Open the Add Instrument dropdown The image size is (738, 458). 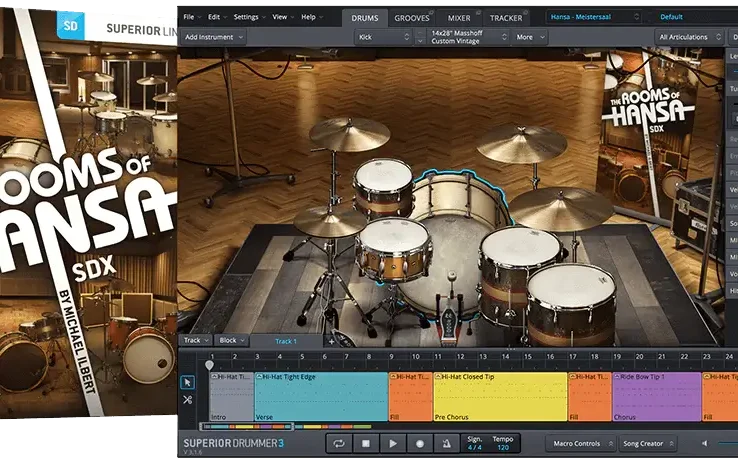coord(214,37)
